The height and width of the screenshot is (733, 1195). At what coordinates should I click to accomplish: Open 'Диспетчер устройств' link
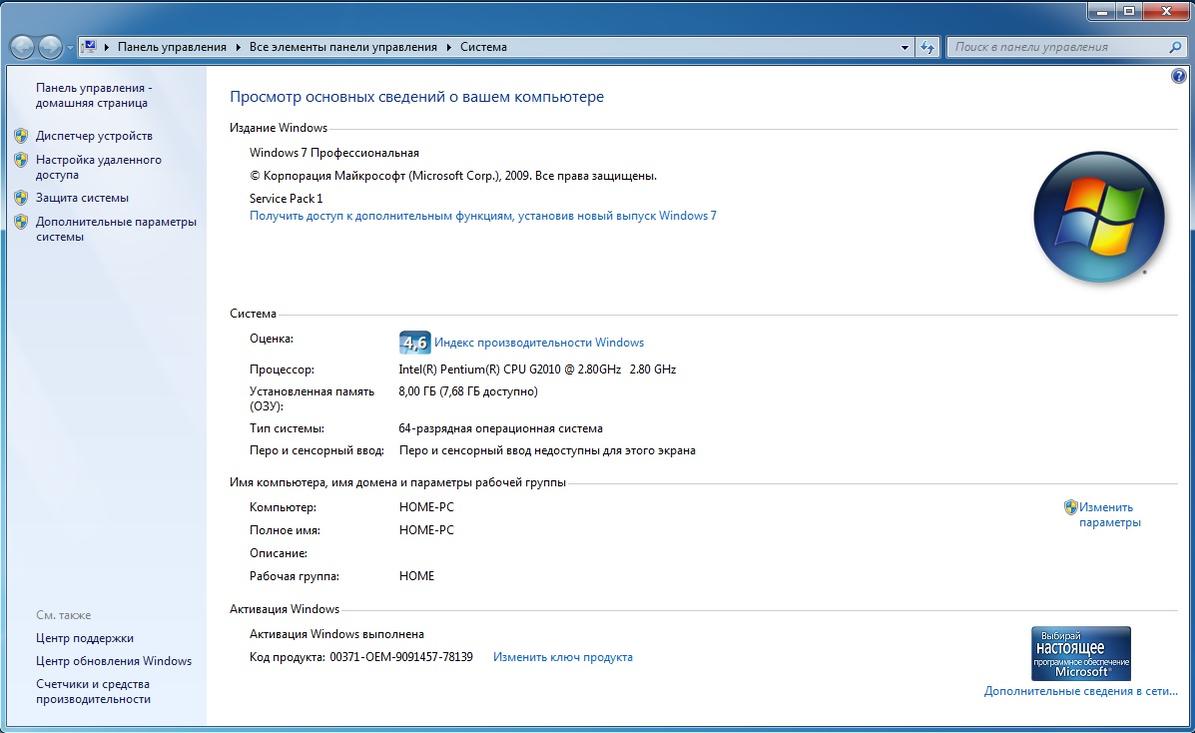pyautogui.click(x=94, y=136)
